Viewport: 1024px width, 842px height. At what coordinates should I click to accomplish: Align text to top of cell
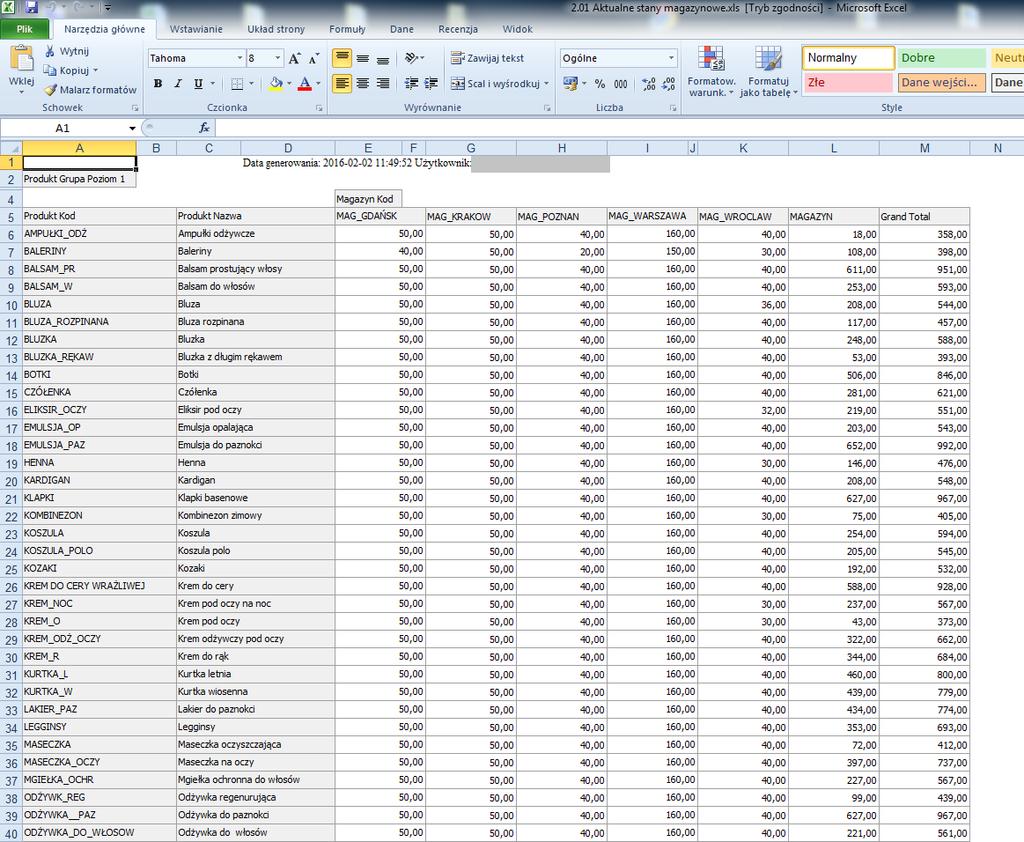tap(342, 58)
